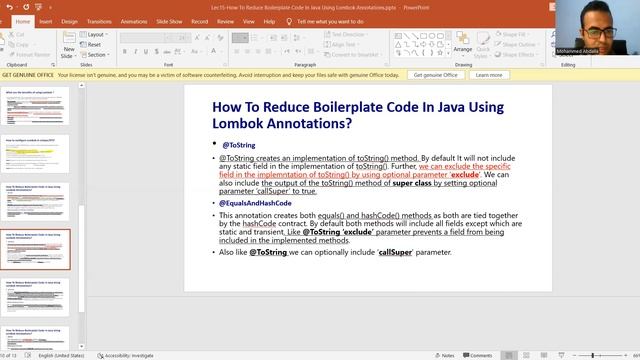
Task: Click Increase Font Size icon
Action: point(197,38)
